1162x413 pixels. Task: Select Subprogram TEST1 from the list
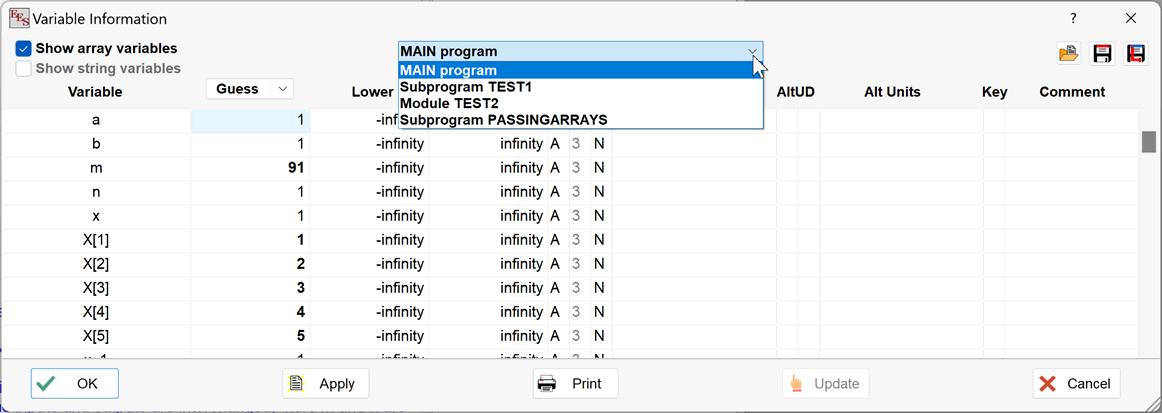point(473,87)
